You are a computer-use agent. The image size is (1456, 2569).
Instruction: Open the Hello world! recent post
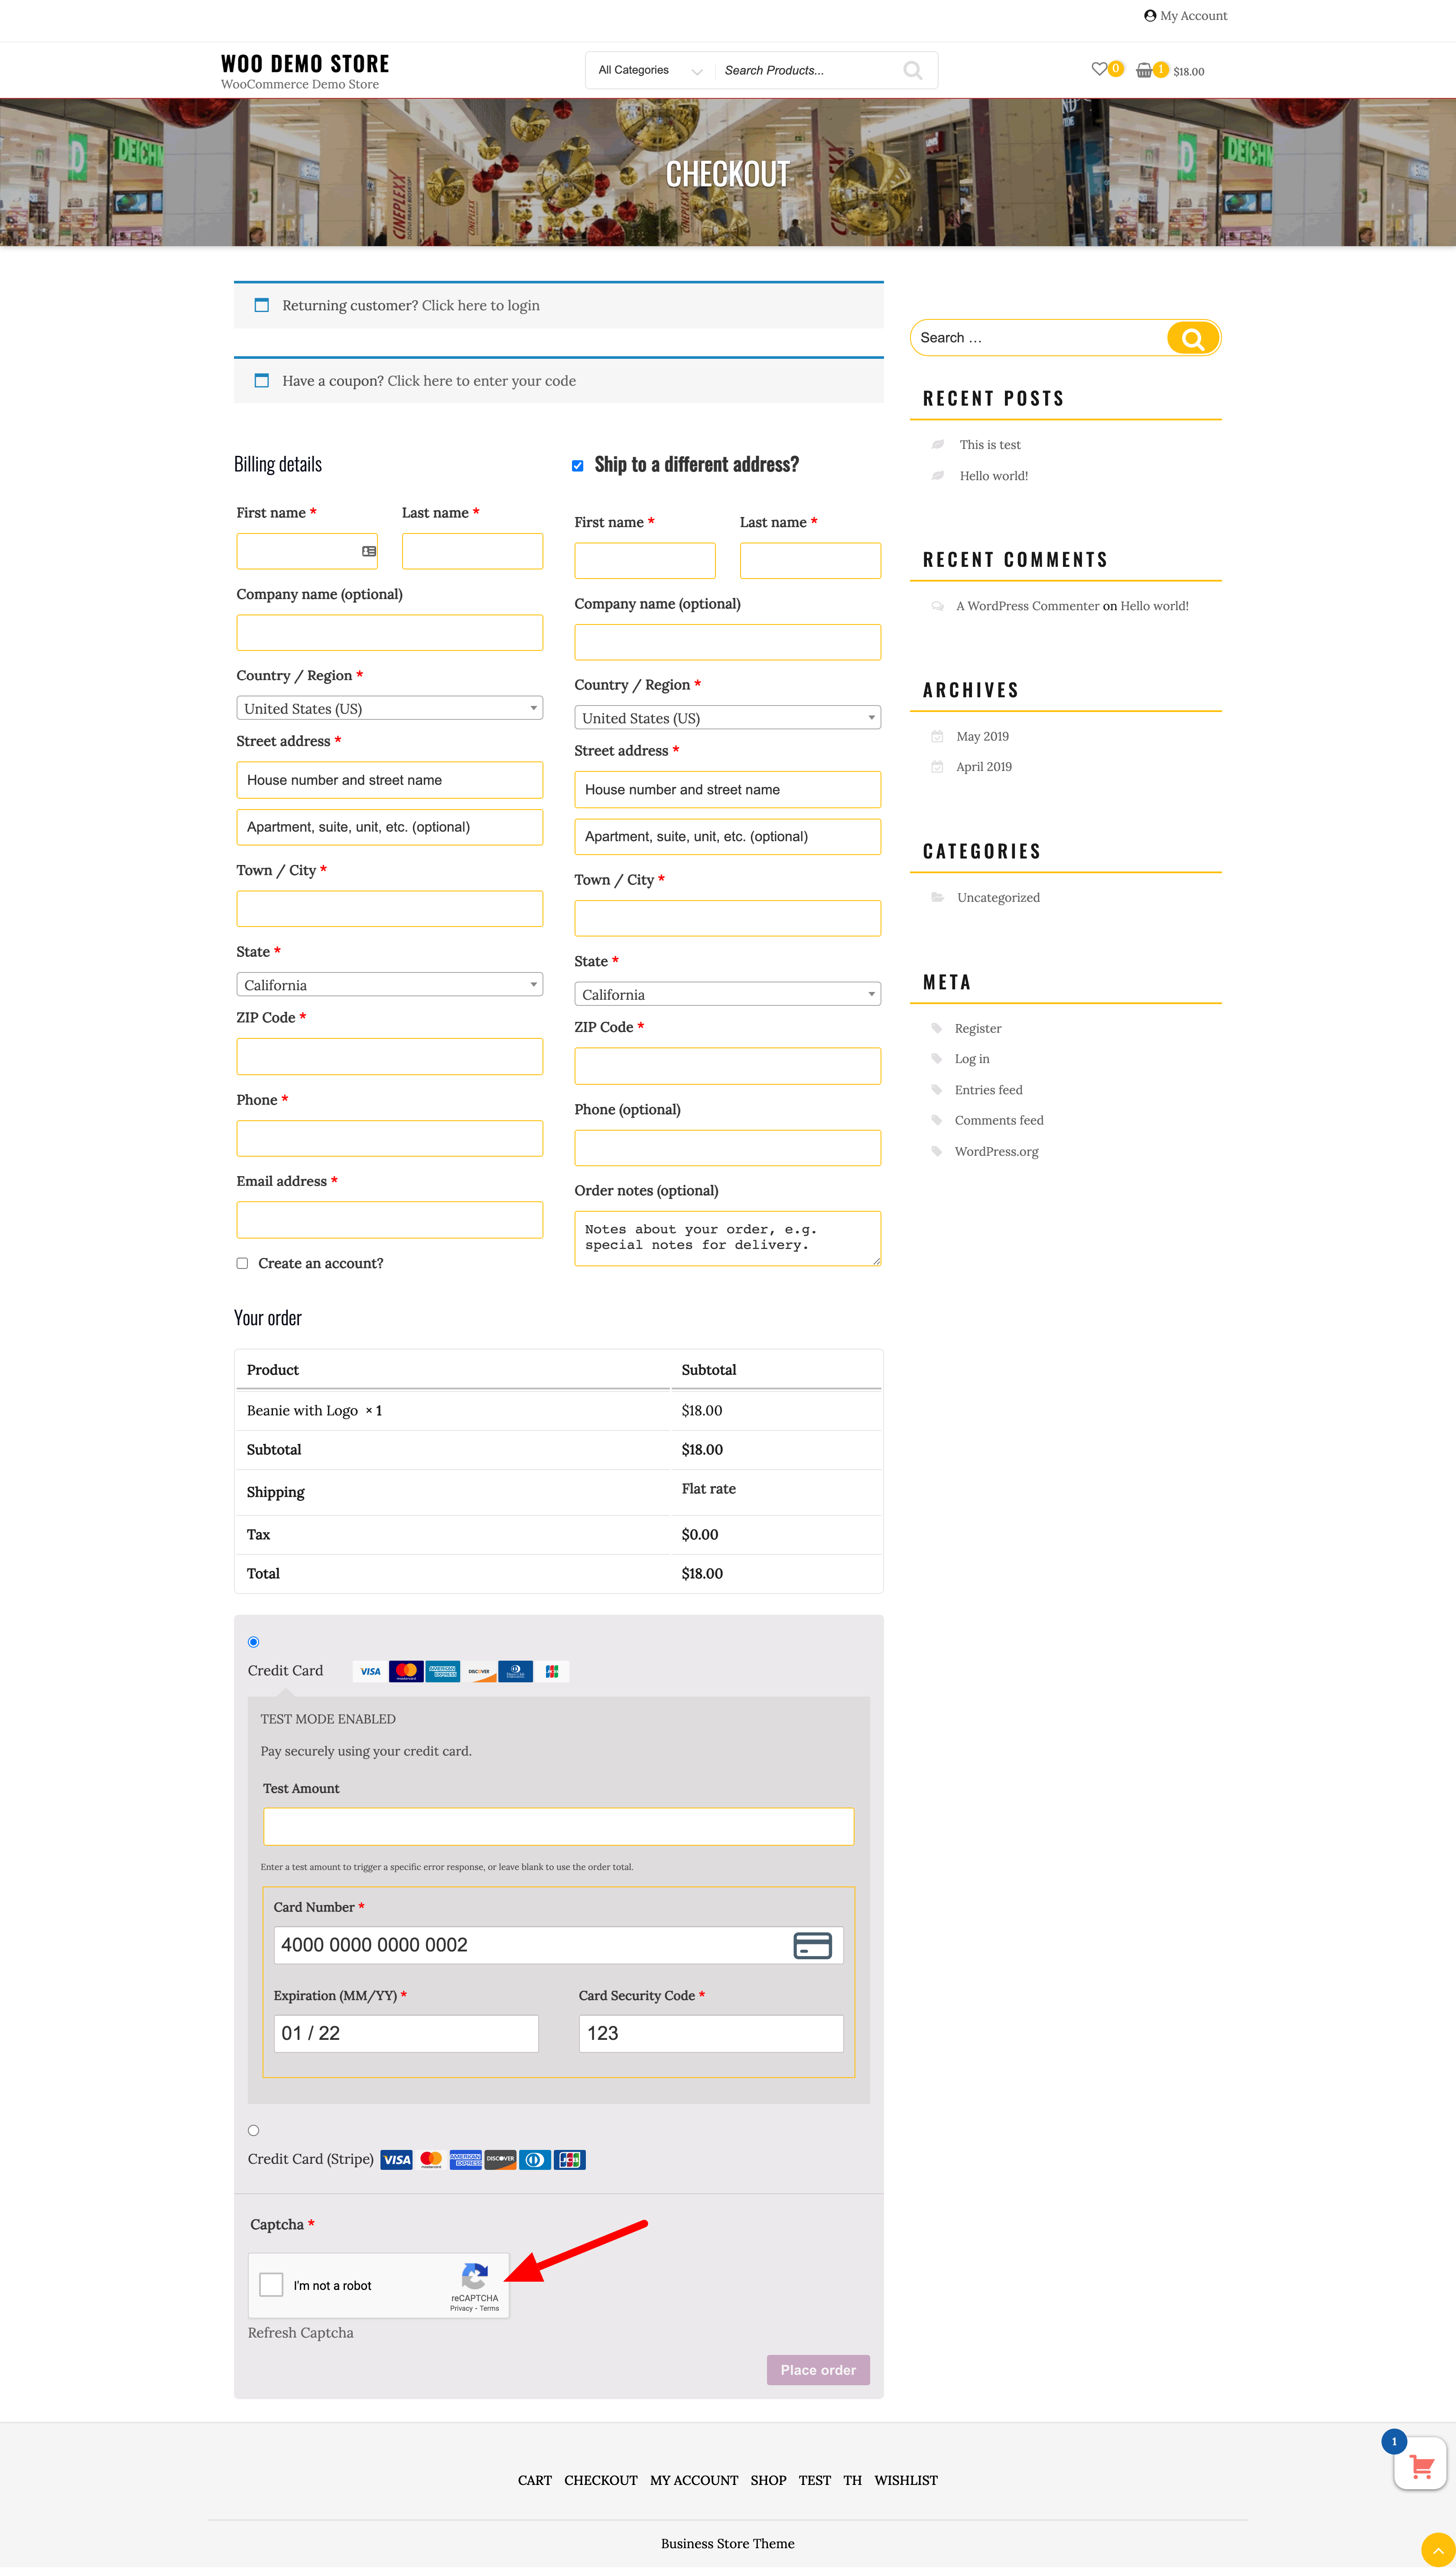coord(994,476)
